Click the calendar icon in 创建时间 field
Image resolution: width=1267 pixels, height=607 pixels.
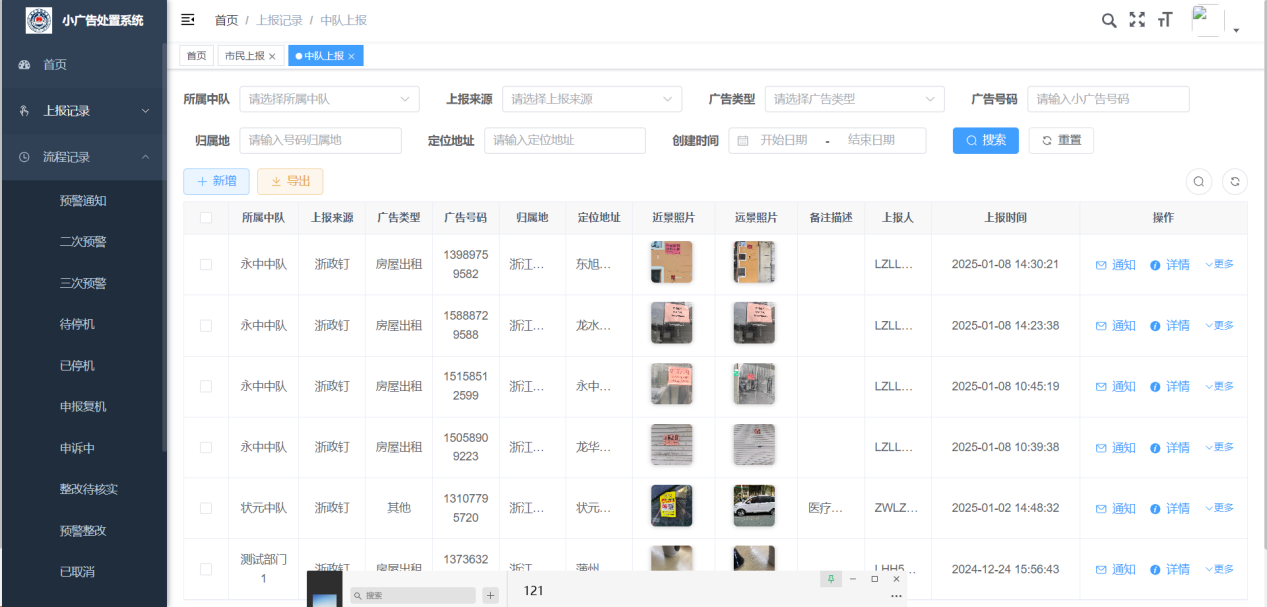point(743,141)
